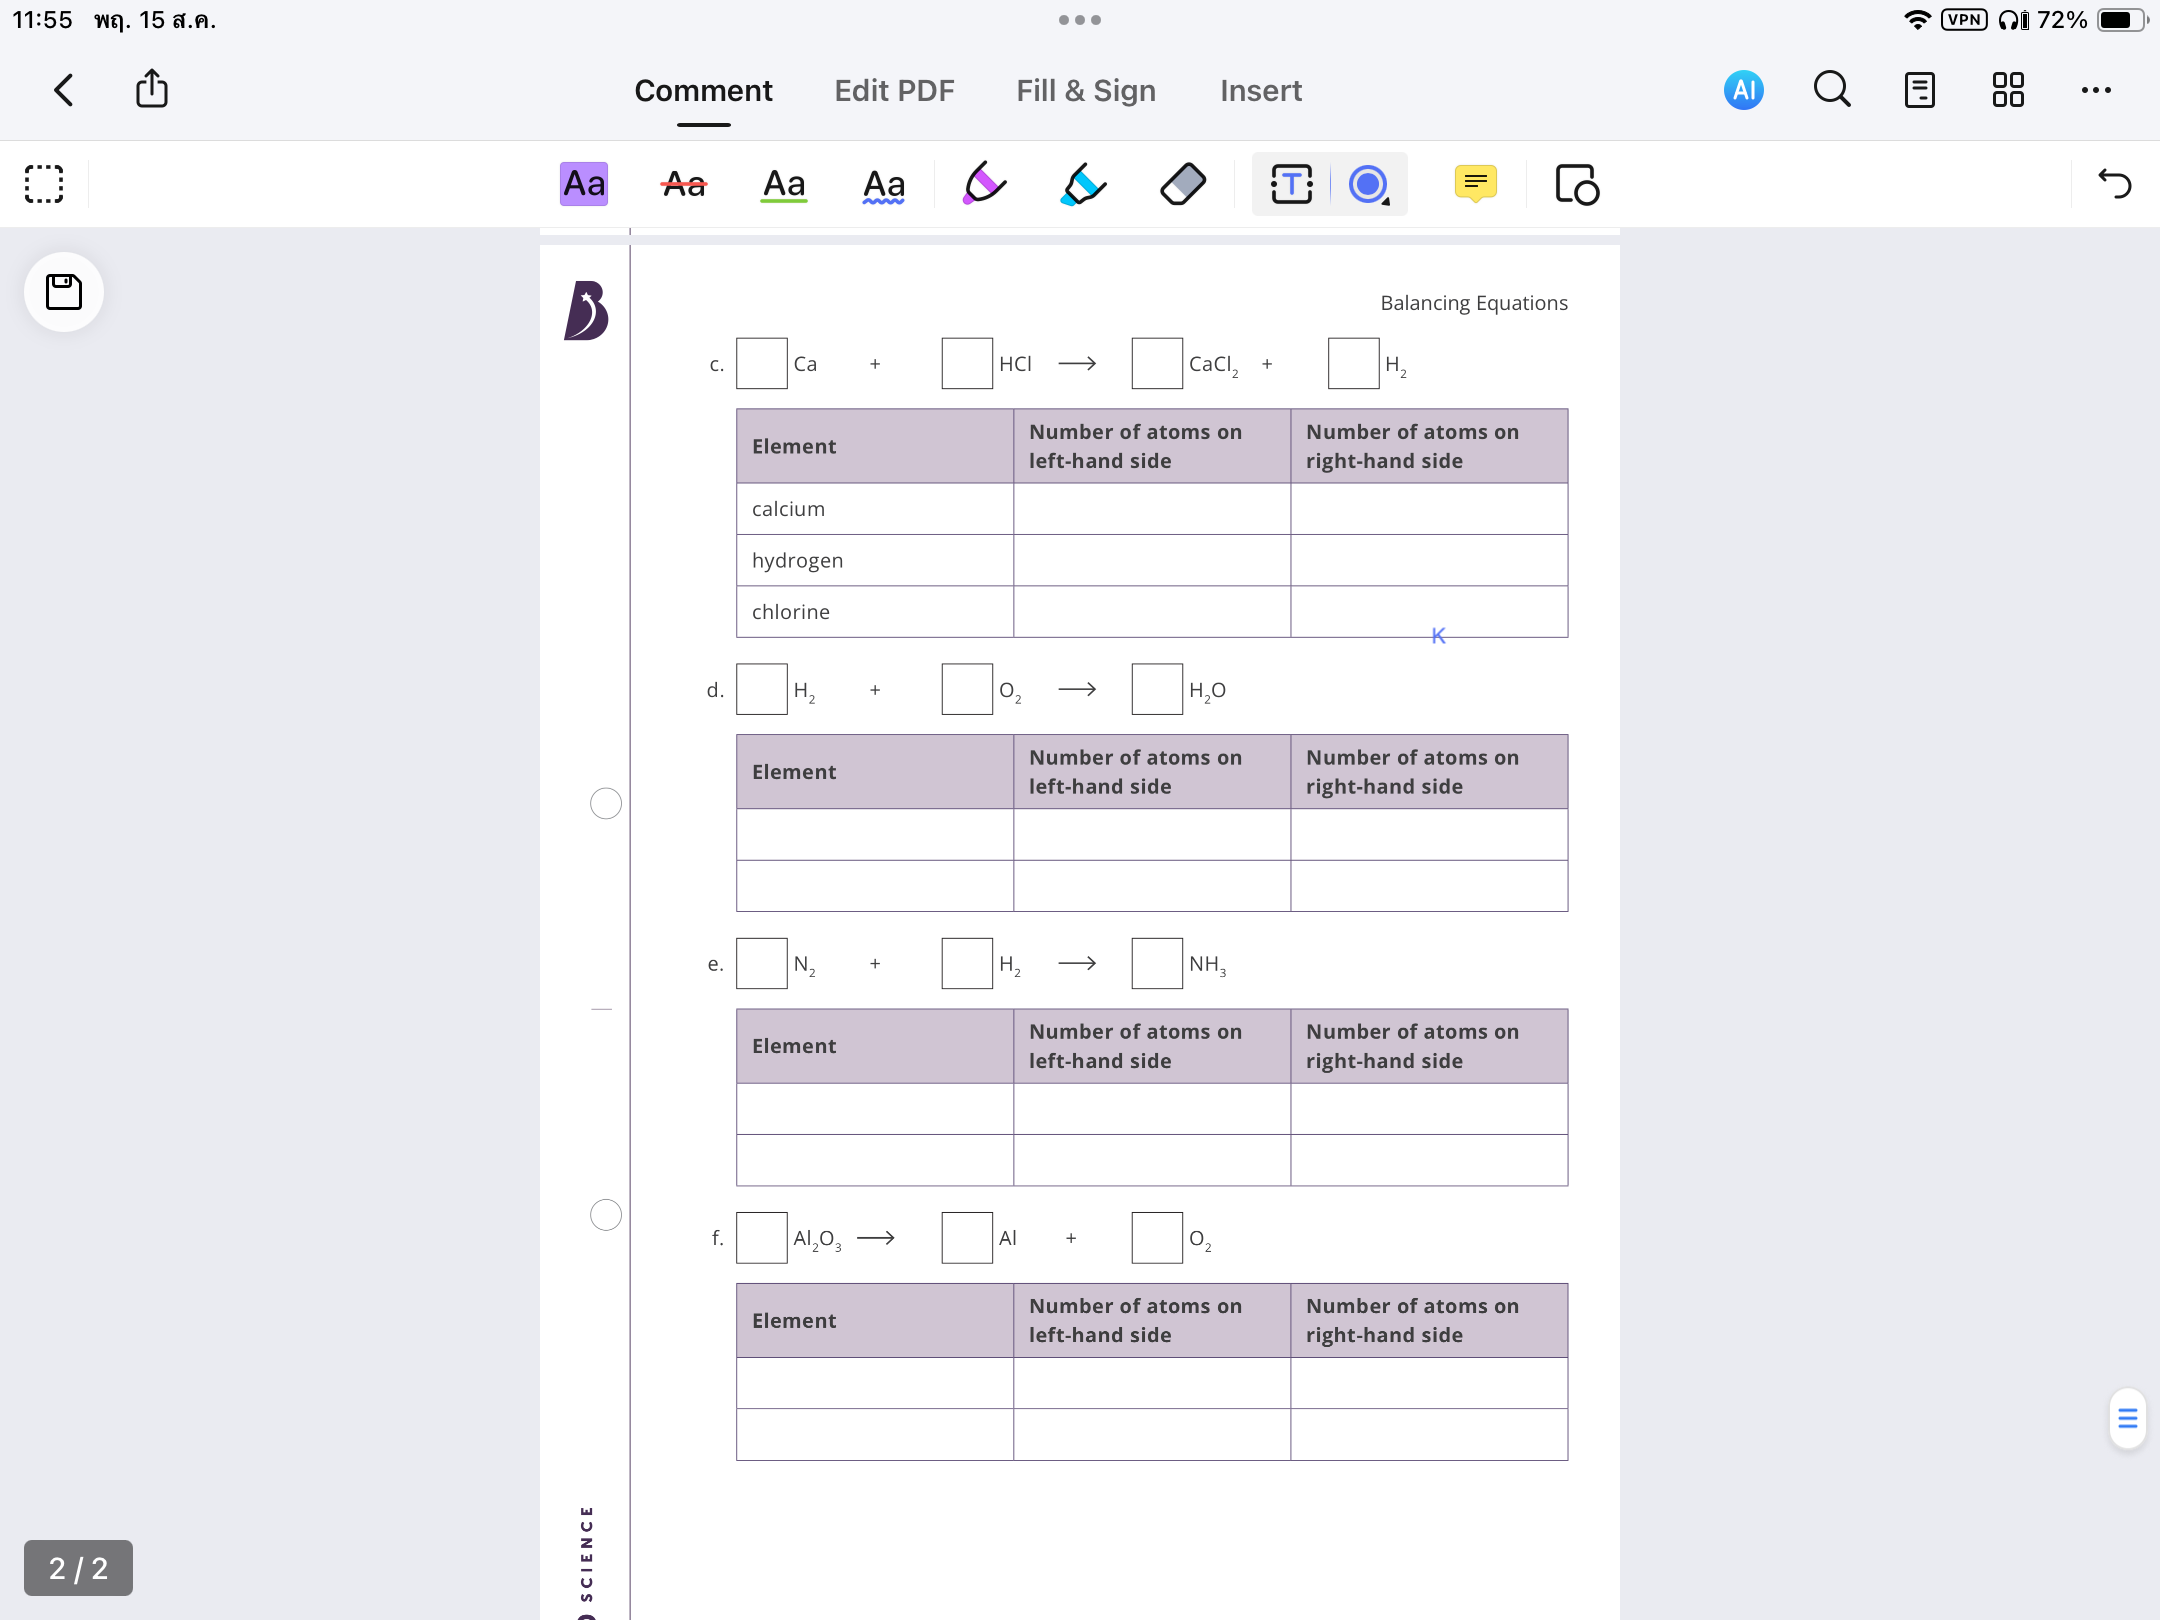Tap the floating save button
The width and height of the screenshot is (2160, 1620).
[x=64, y=292]
